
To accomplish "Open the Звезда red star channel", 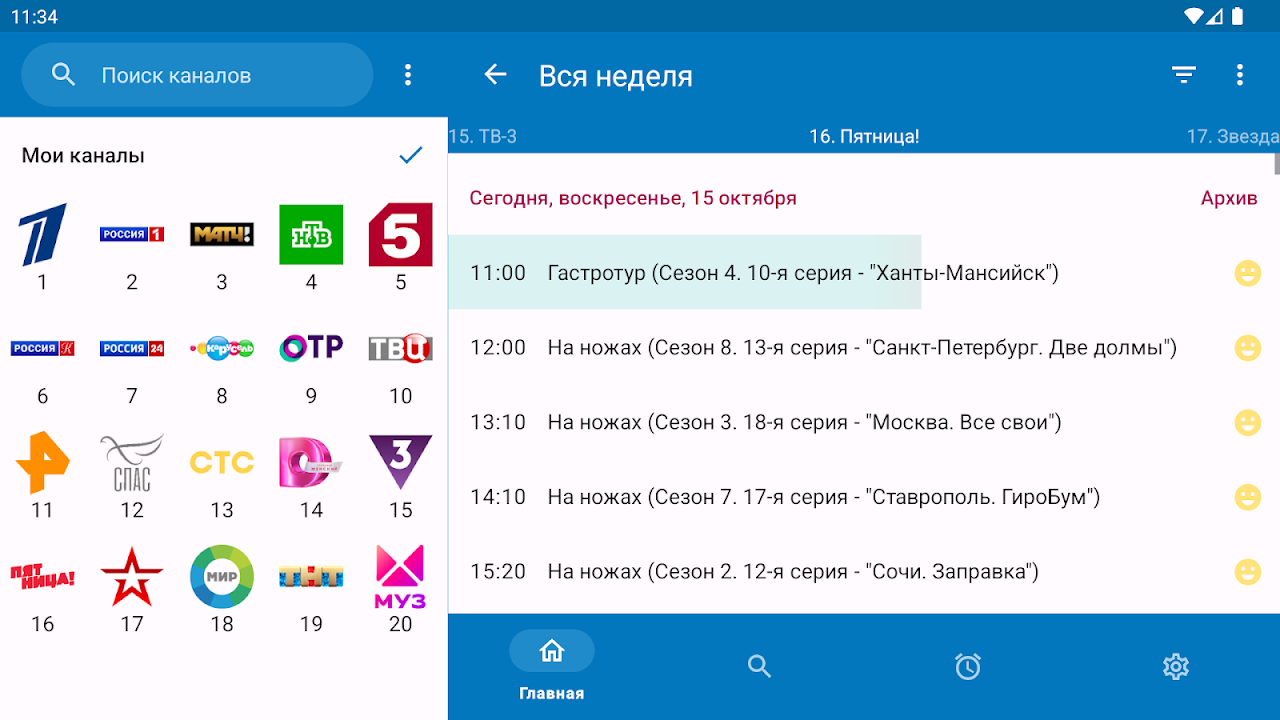I will click(x=132, y=577).
